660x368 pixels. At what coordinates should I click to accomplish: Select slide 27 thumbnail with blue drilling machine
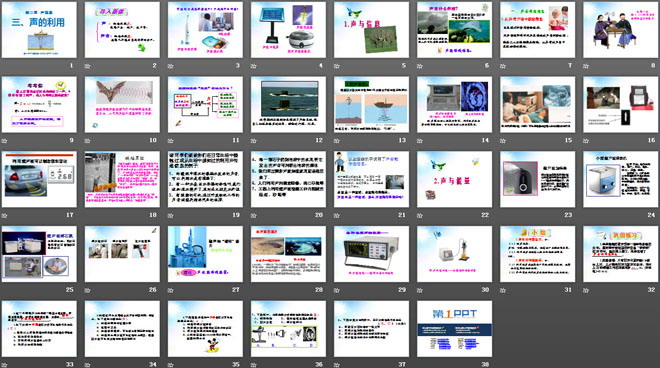pyautogui.click(x=205, y=254)
